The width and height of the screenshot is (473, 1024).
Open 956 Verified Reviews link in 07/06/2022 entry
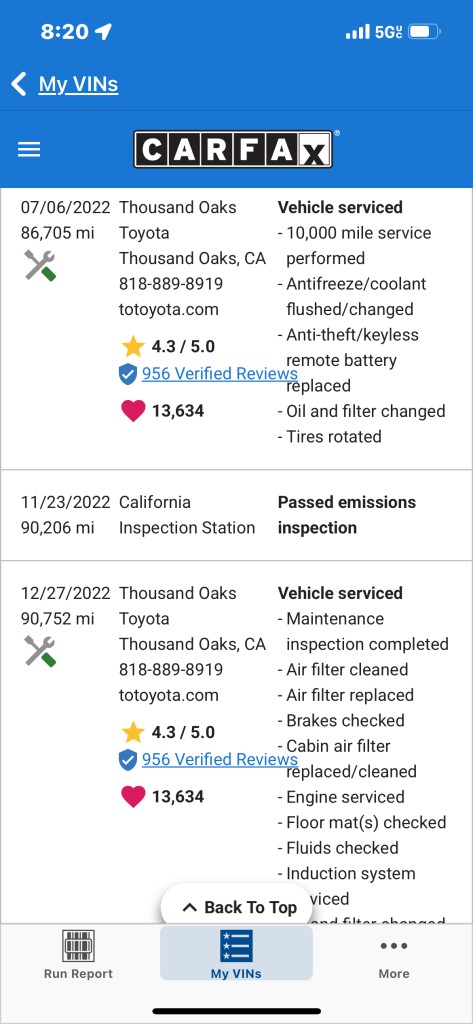(x=220, y=374)
